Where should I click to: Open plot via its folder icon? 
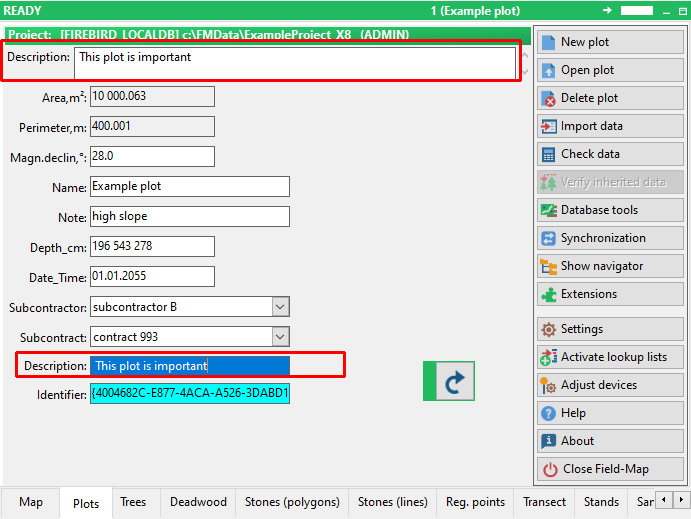(549, 70)
